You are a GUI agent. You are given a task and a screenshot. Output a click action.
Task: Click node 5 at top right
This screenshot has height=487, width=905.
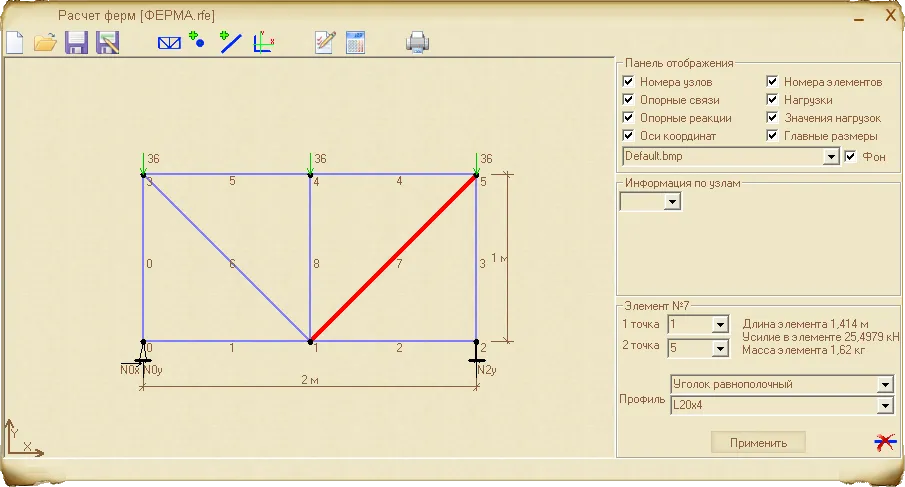tap(476, 174)
